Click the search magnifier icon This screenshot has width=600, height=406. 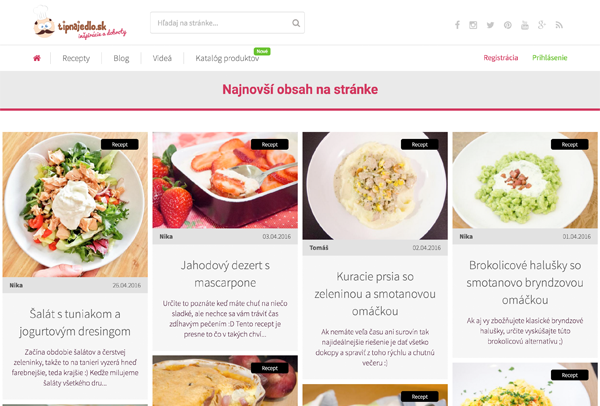(x=296, y=23)
